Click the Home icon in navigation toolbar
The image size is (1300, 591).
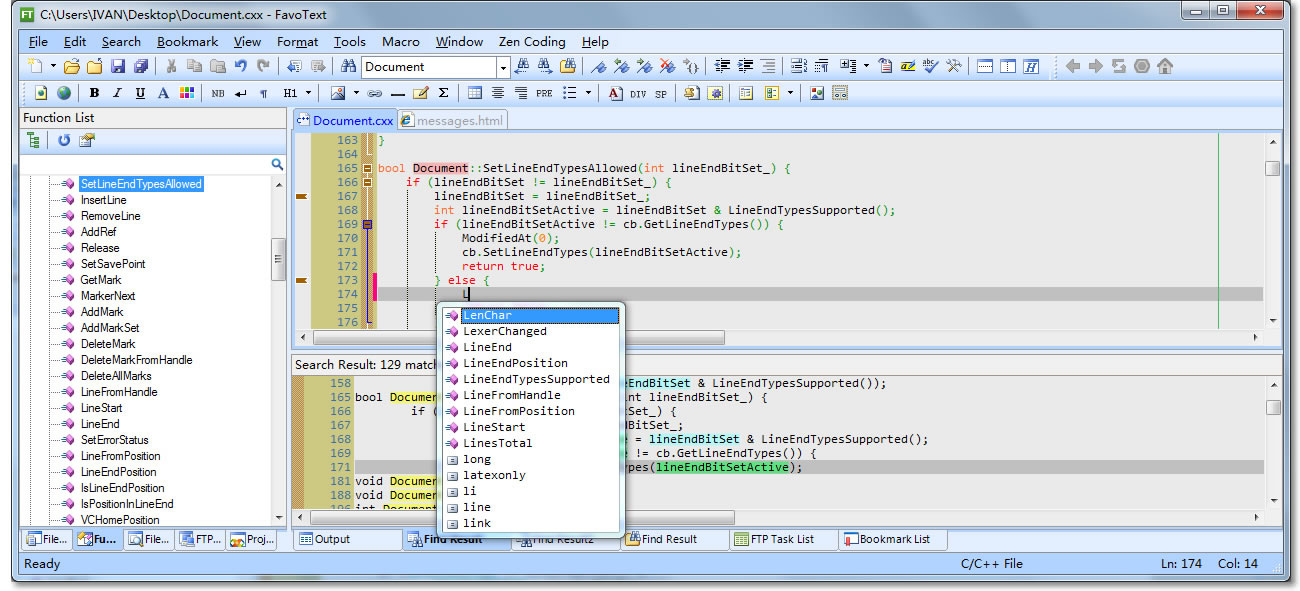1165,67
